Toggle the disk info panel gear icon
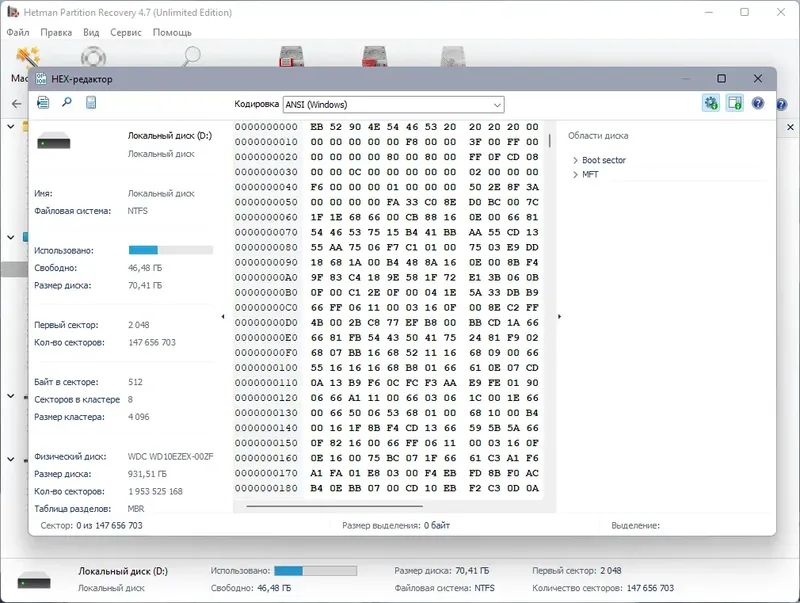This screenshot has height=603, width=800. click(x=711, y=103)
